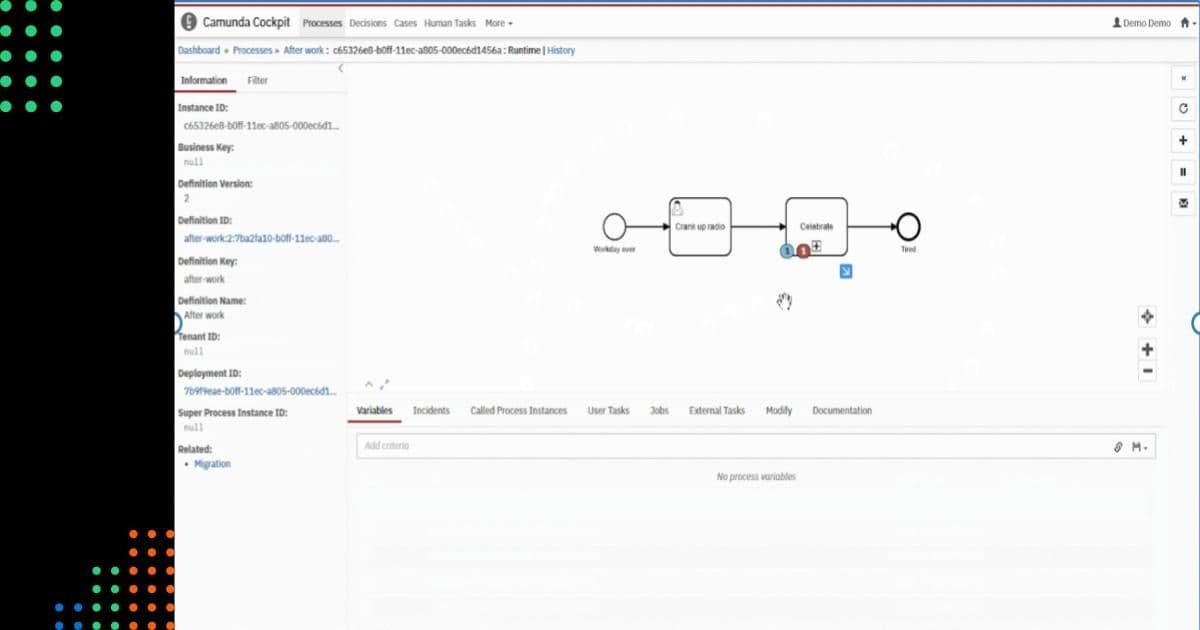This screenshot has height=630, width=1200.
Task: Open the More dropdown menu
Action: (x=499, y=23)
